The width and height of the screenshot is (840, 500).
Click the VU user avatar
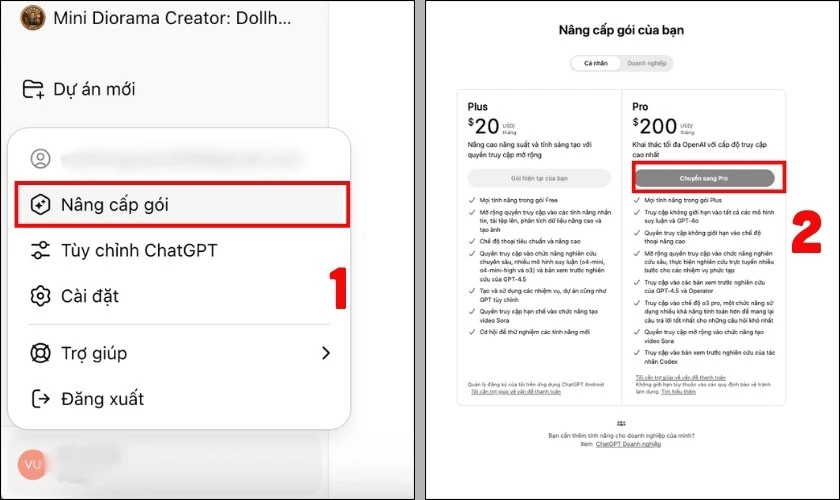click(x=32, y=464)
